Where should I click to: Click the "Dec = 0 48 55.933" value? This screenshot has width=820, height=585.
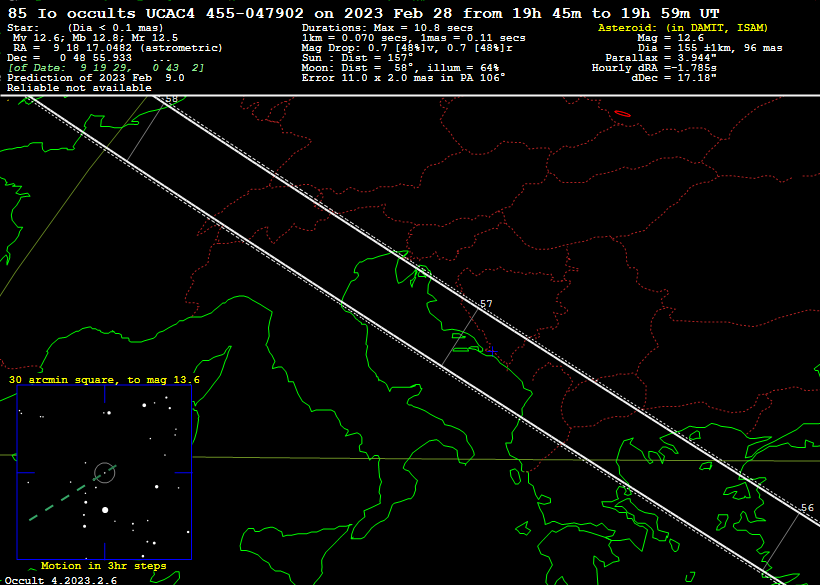(70, 58)
